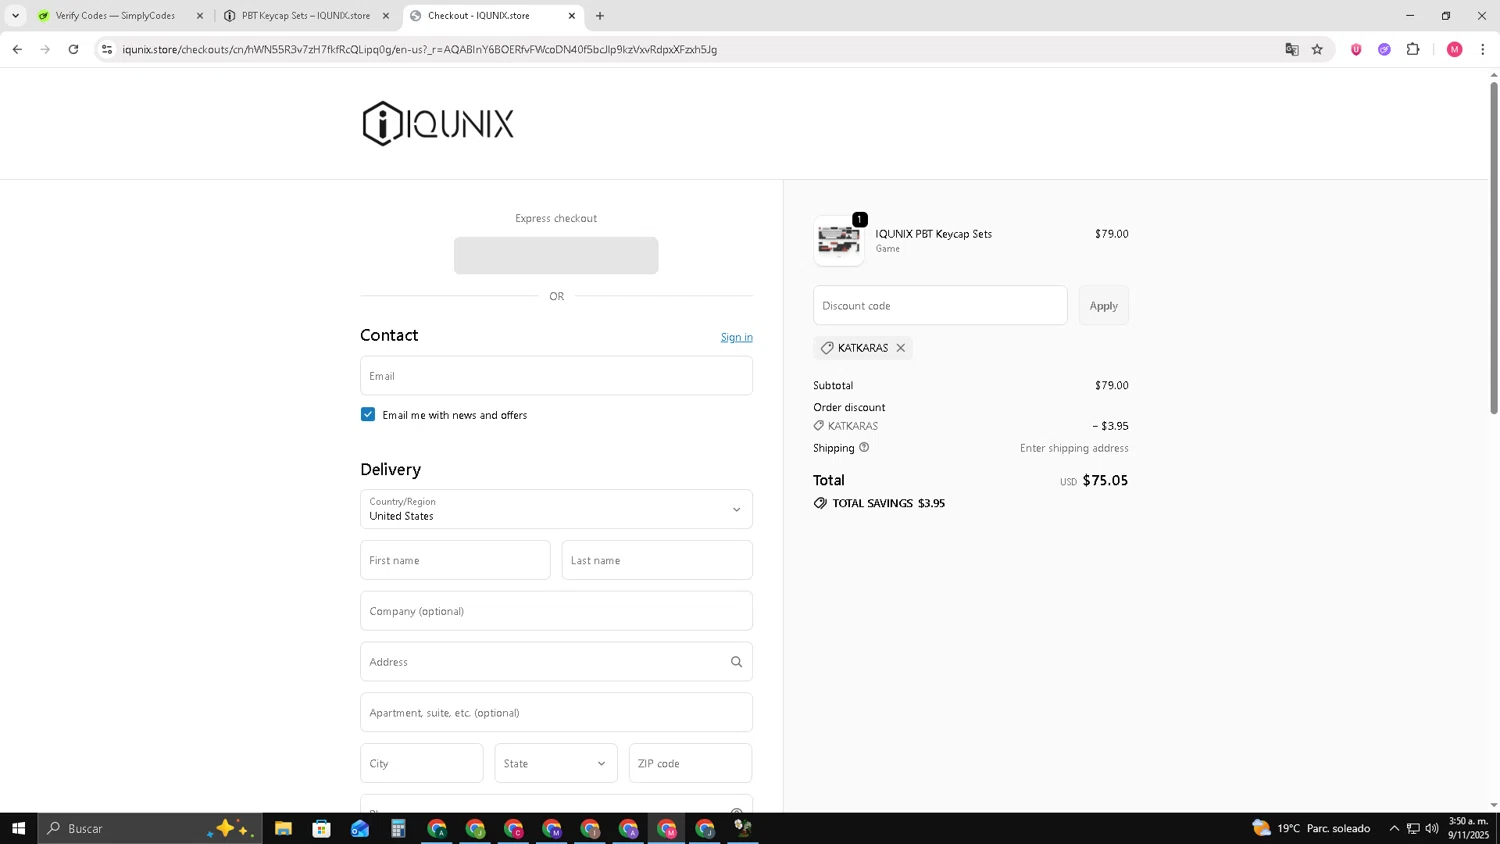Open a new browser tab

[x=600, y=16]
